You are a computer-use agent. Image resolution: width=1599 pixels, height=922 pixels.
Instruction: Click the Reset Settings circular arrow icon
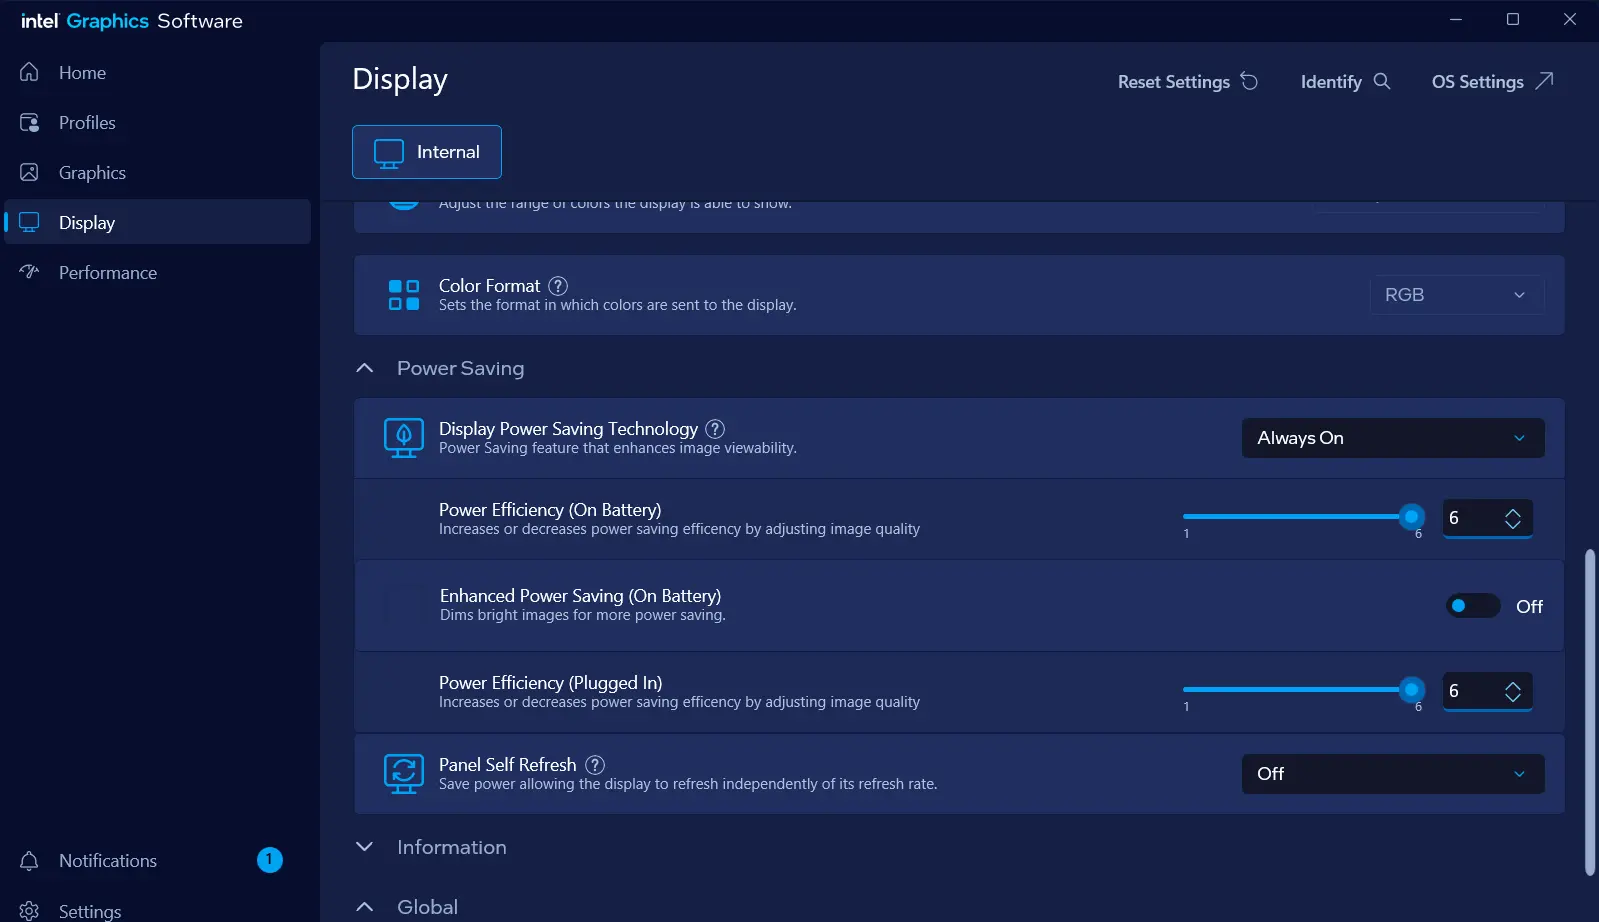tap(1249, 81)
